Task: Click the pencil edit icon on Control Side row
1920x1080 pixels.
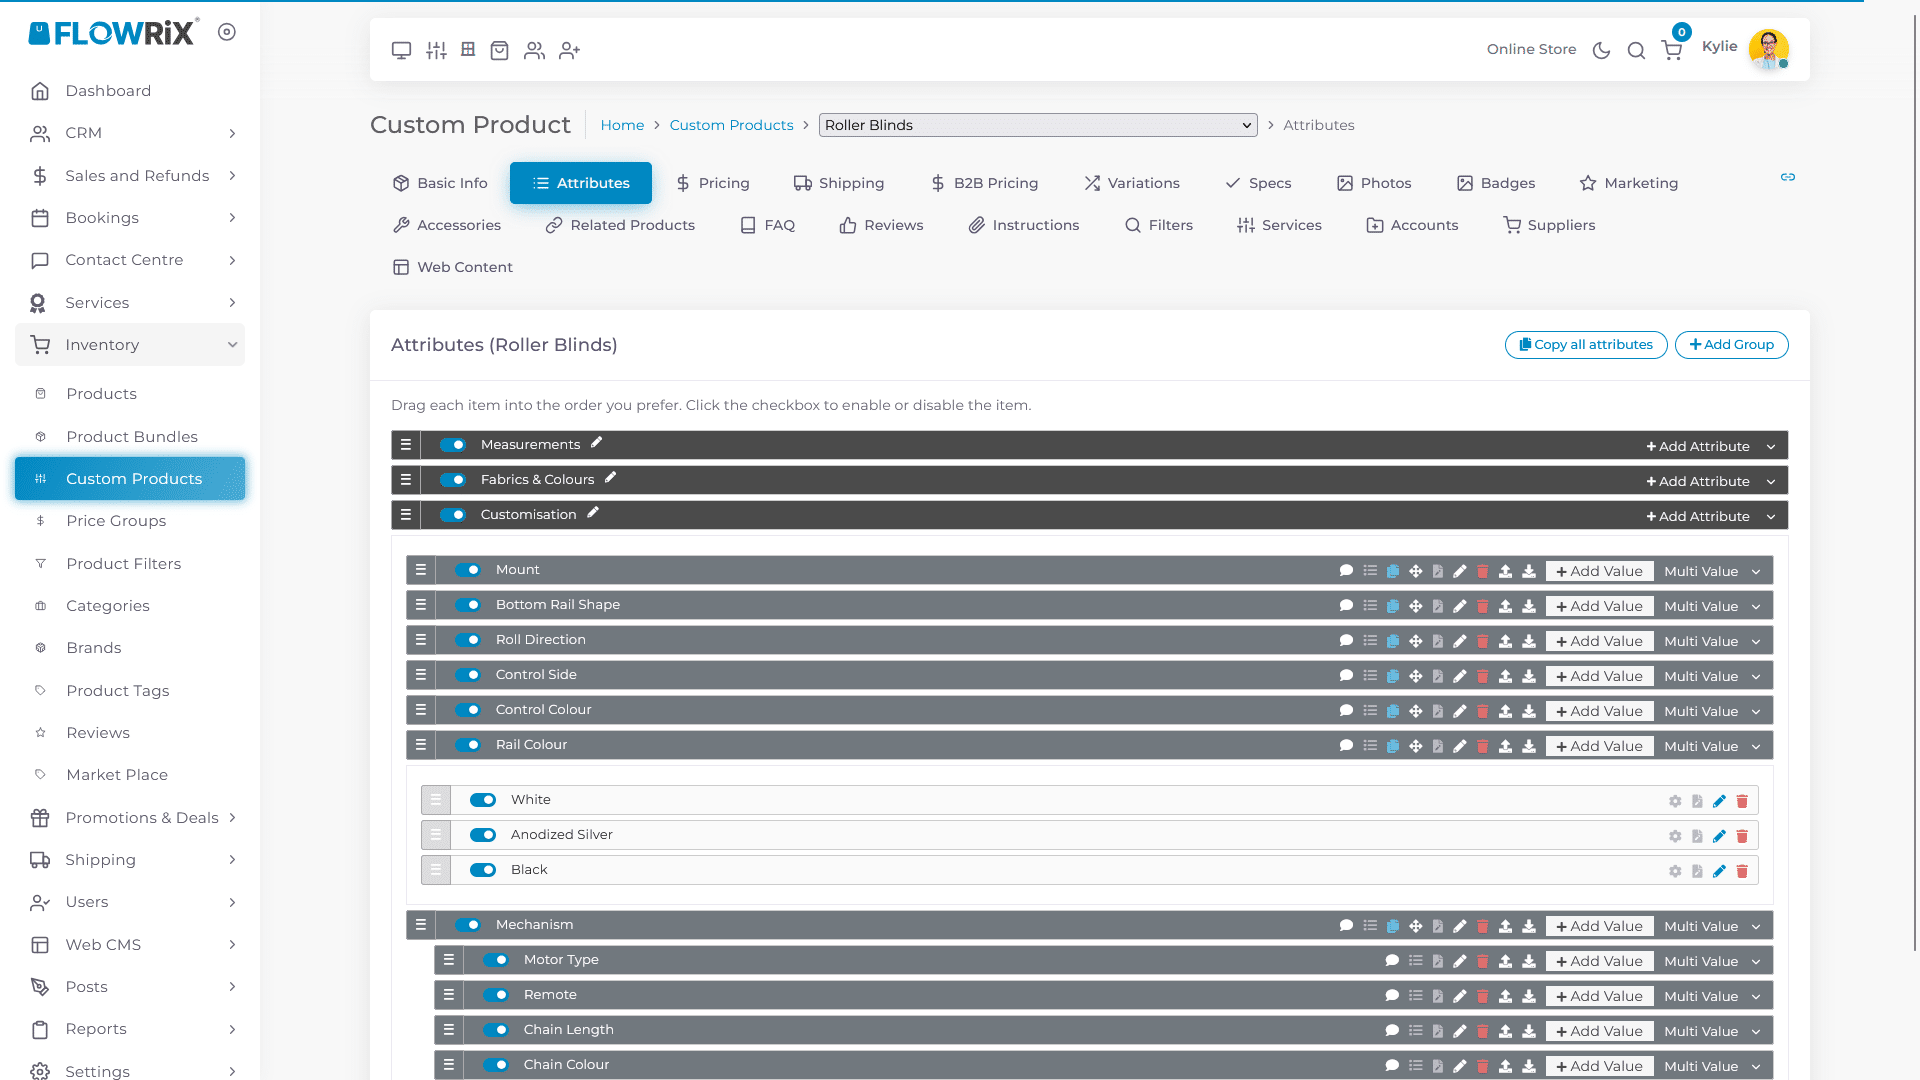Action: [1460, 676]
